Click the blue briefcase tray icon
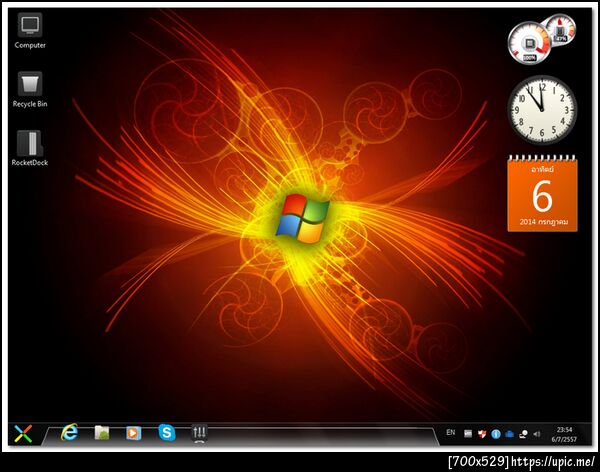The image size is (600, 472). (509, 434)
